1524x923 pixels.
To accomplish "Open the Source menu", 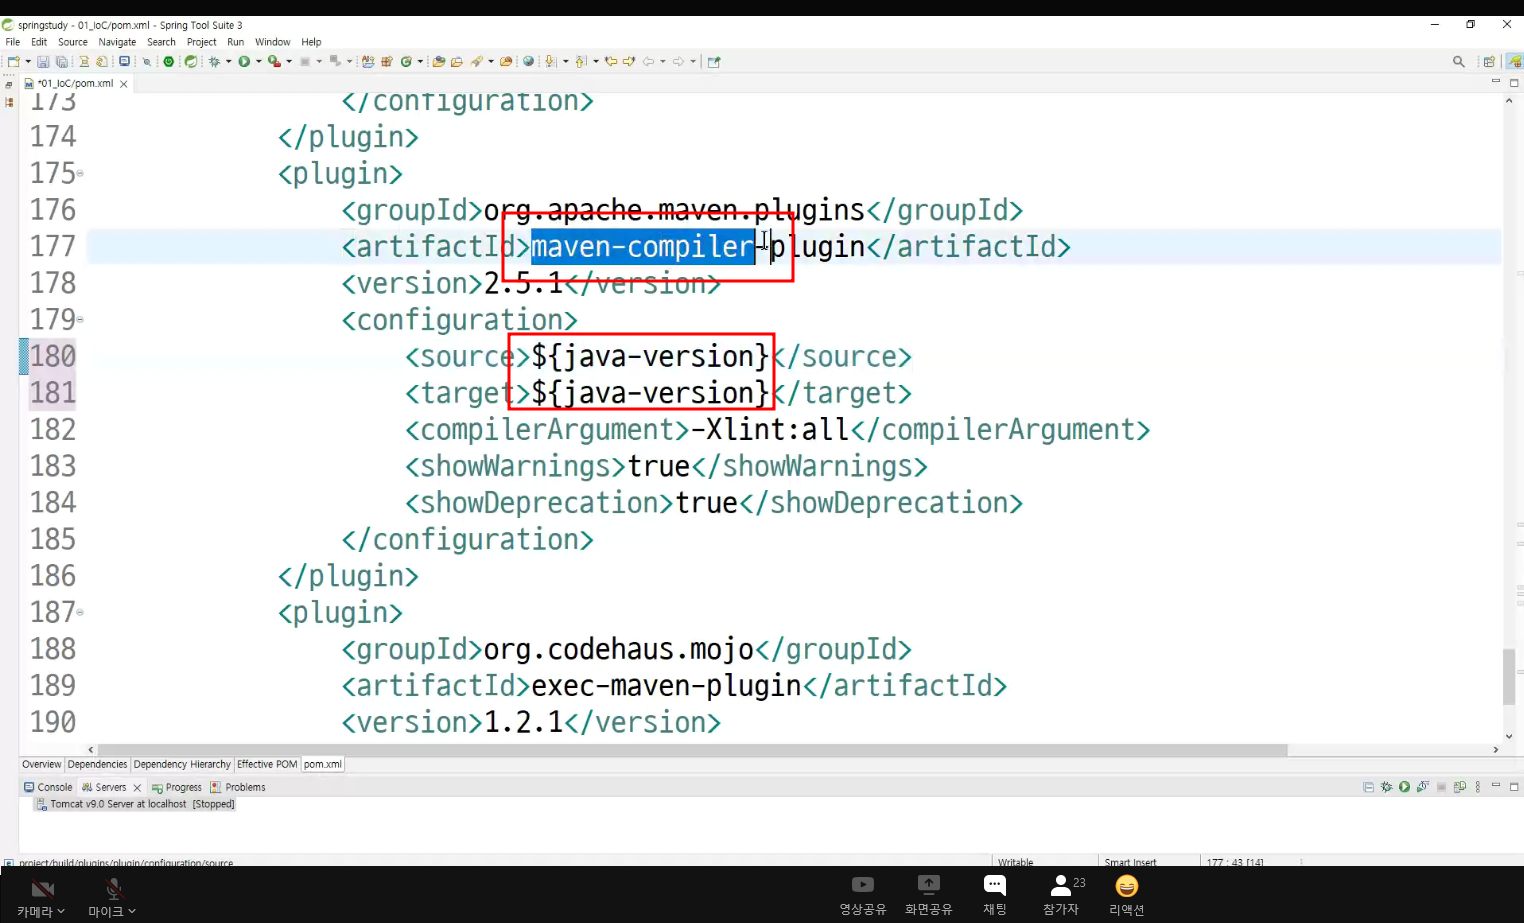I will pyautogui.click(x=73, y=42).
